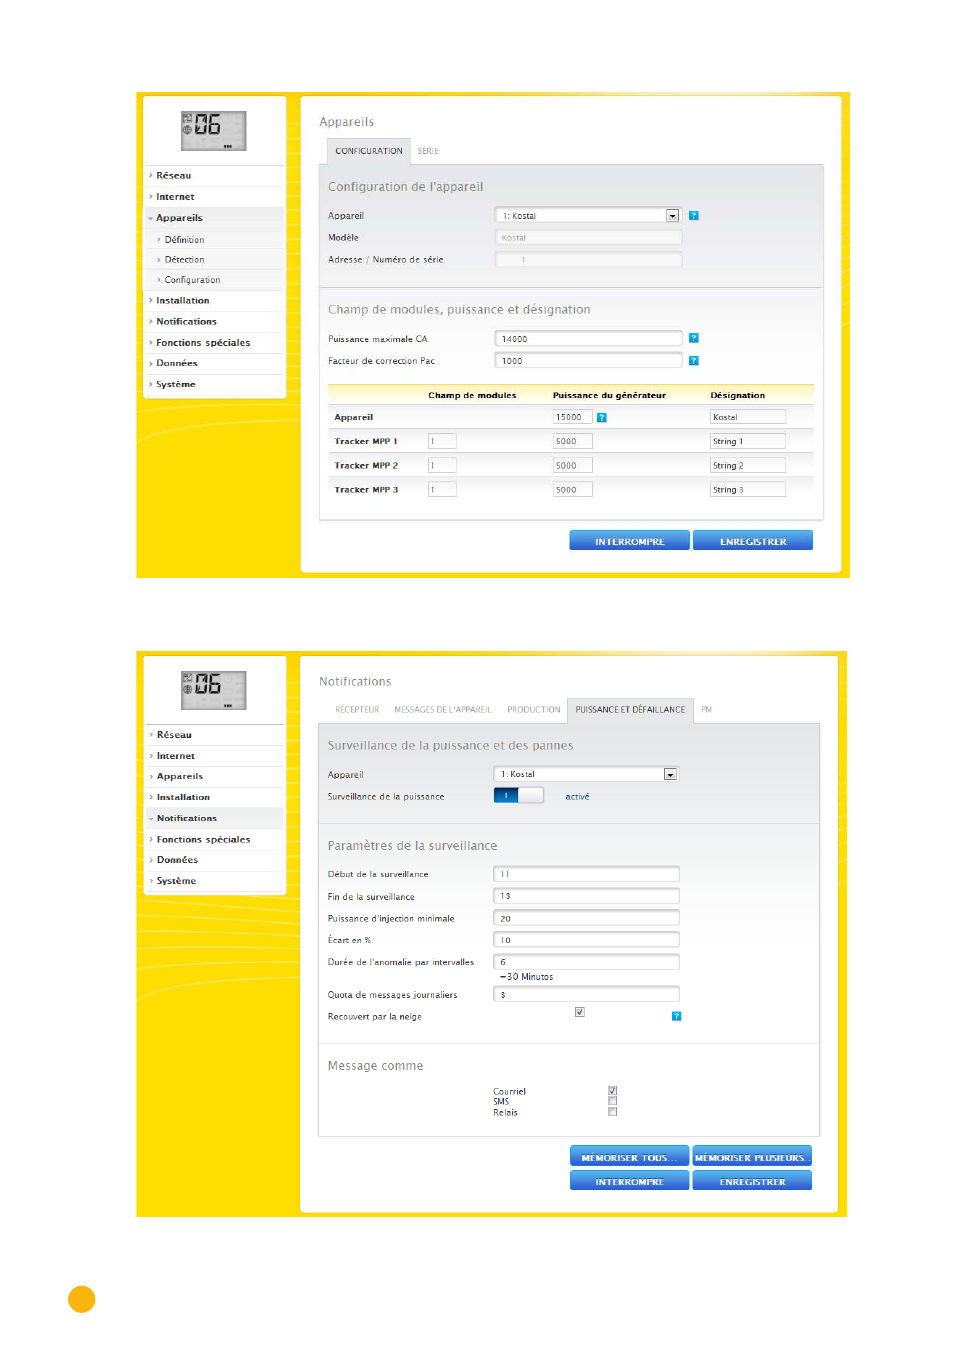This screenshot has height=1349, width=954.
Task: Open Appareil dropdown in Surveillance de la puissance
Action: tap(586, 774)
